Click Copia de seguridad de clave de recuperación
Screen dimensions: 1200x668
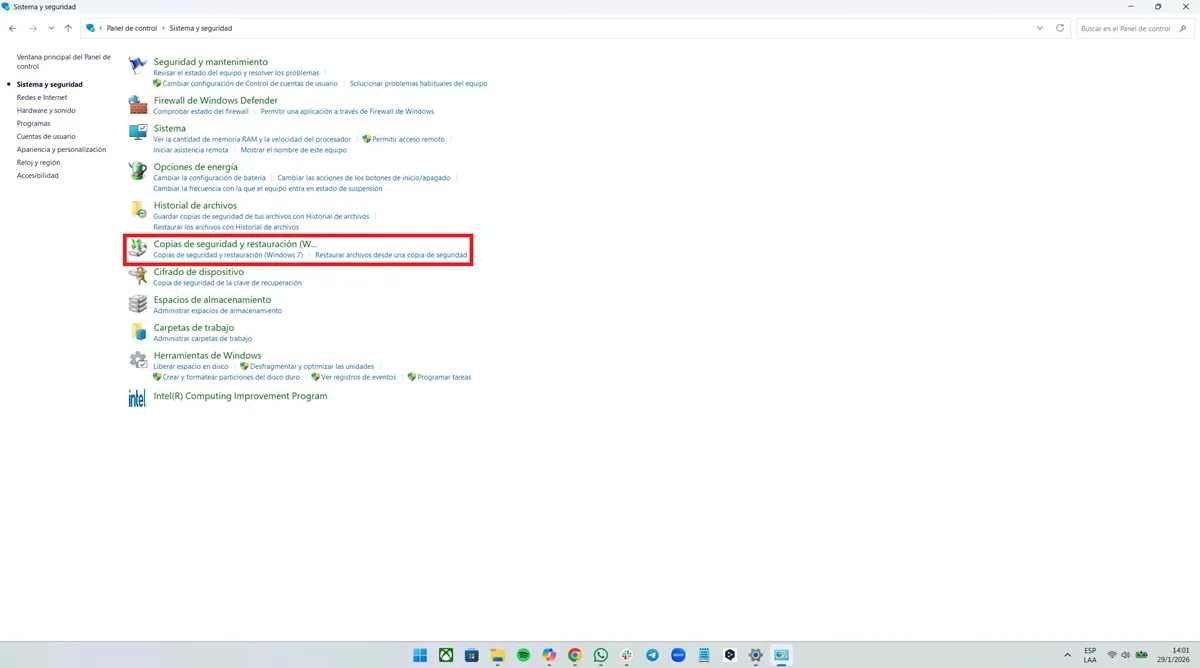point(227,283)
